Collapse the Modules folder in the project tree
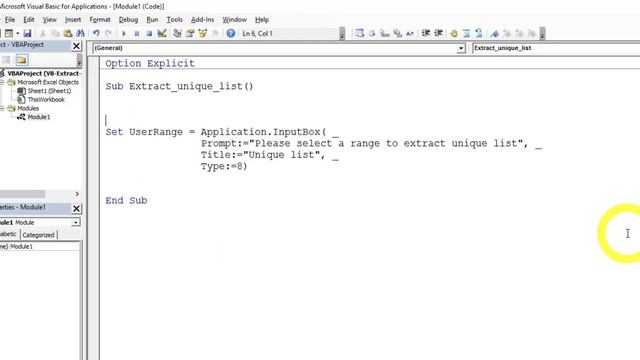The height and width of the screenshot is (360, 640). tap(2, 109)
